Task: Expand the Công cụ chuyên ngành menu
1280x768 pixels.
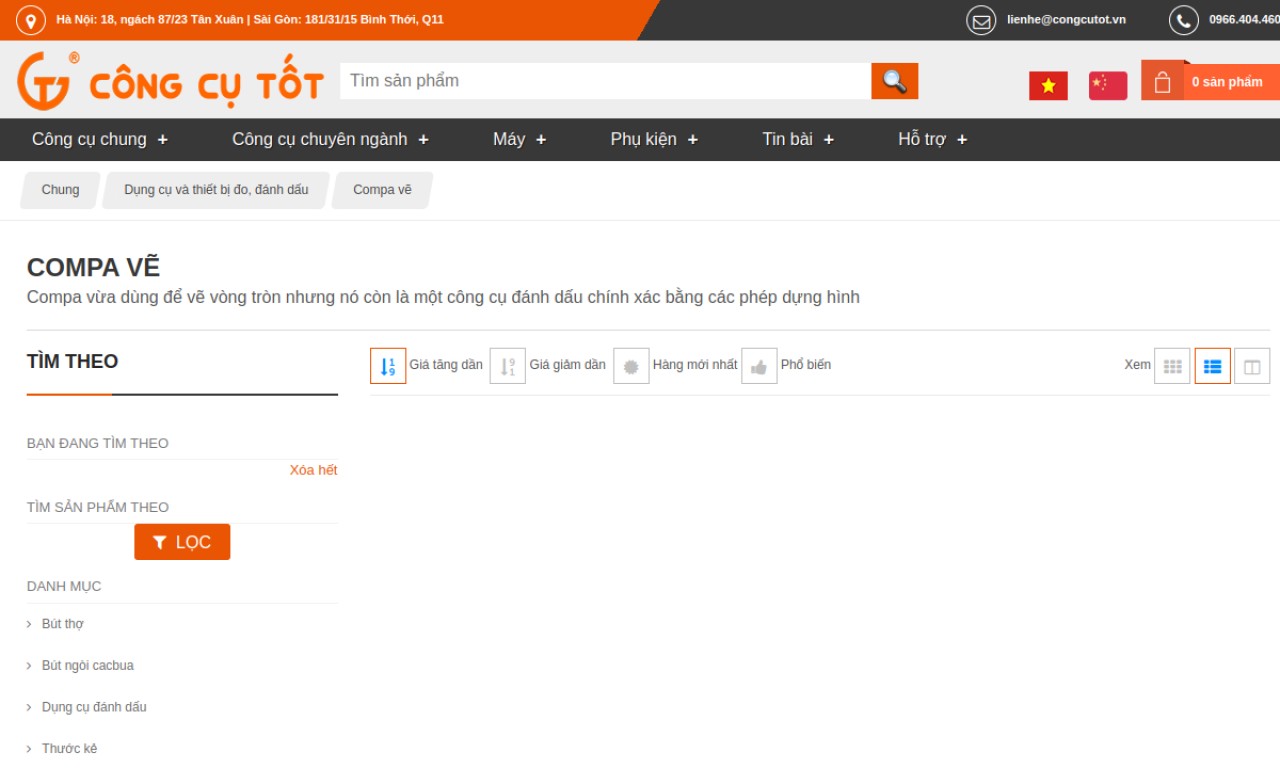Action: point(330,139)
